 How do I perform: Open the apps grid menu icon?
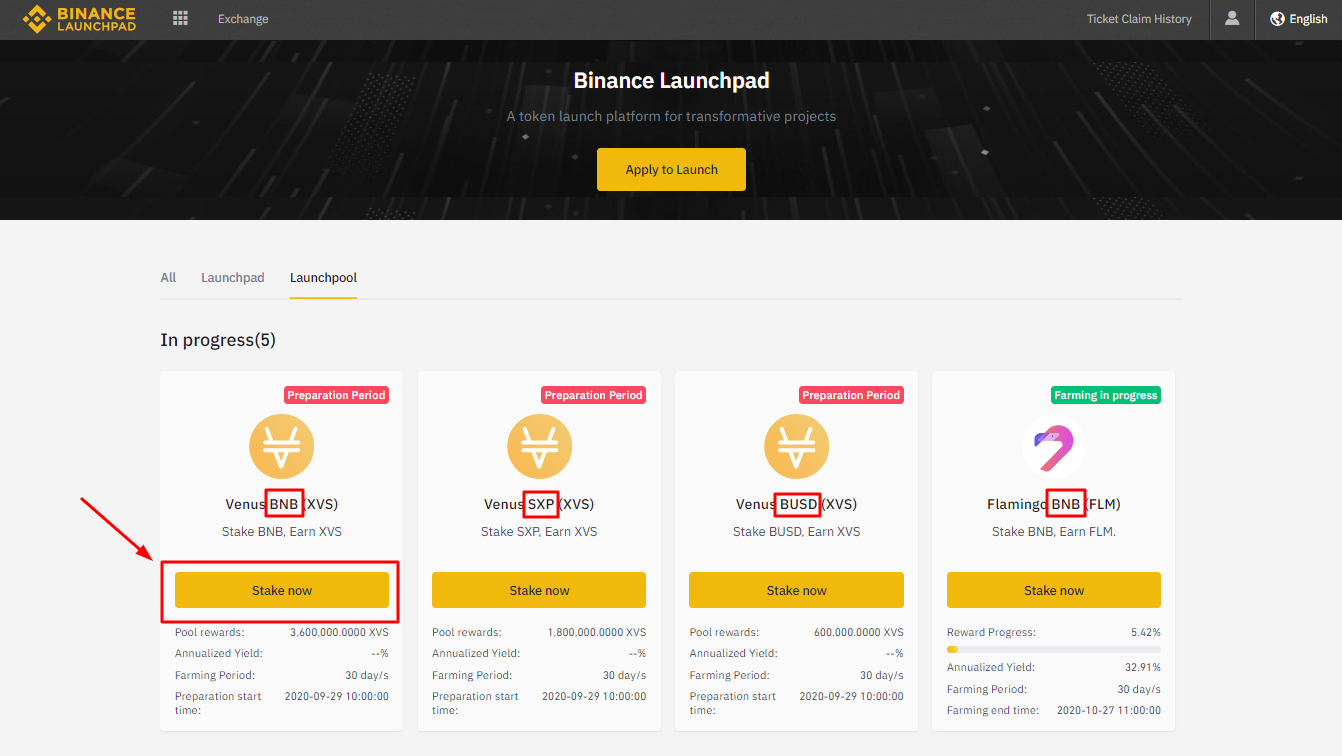pyautogui.click(x=180, y=18)
